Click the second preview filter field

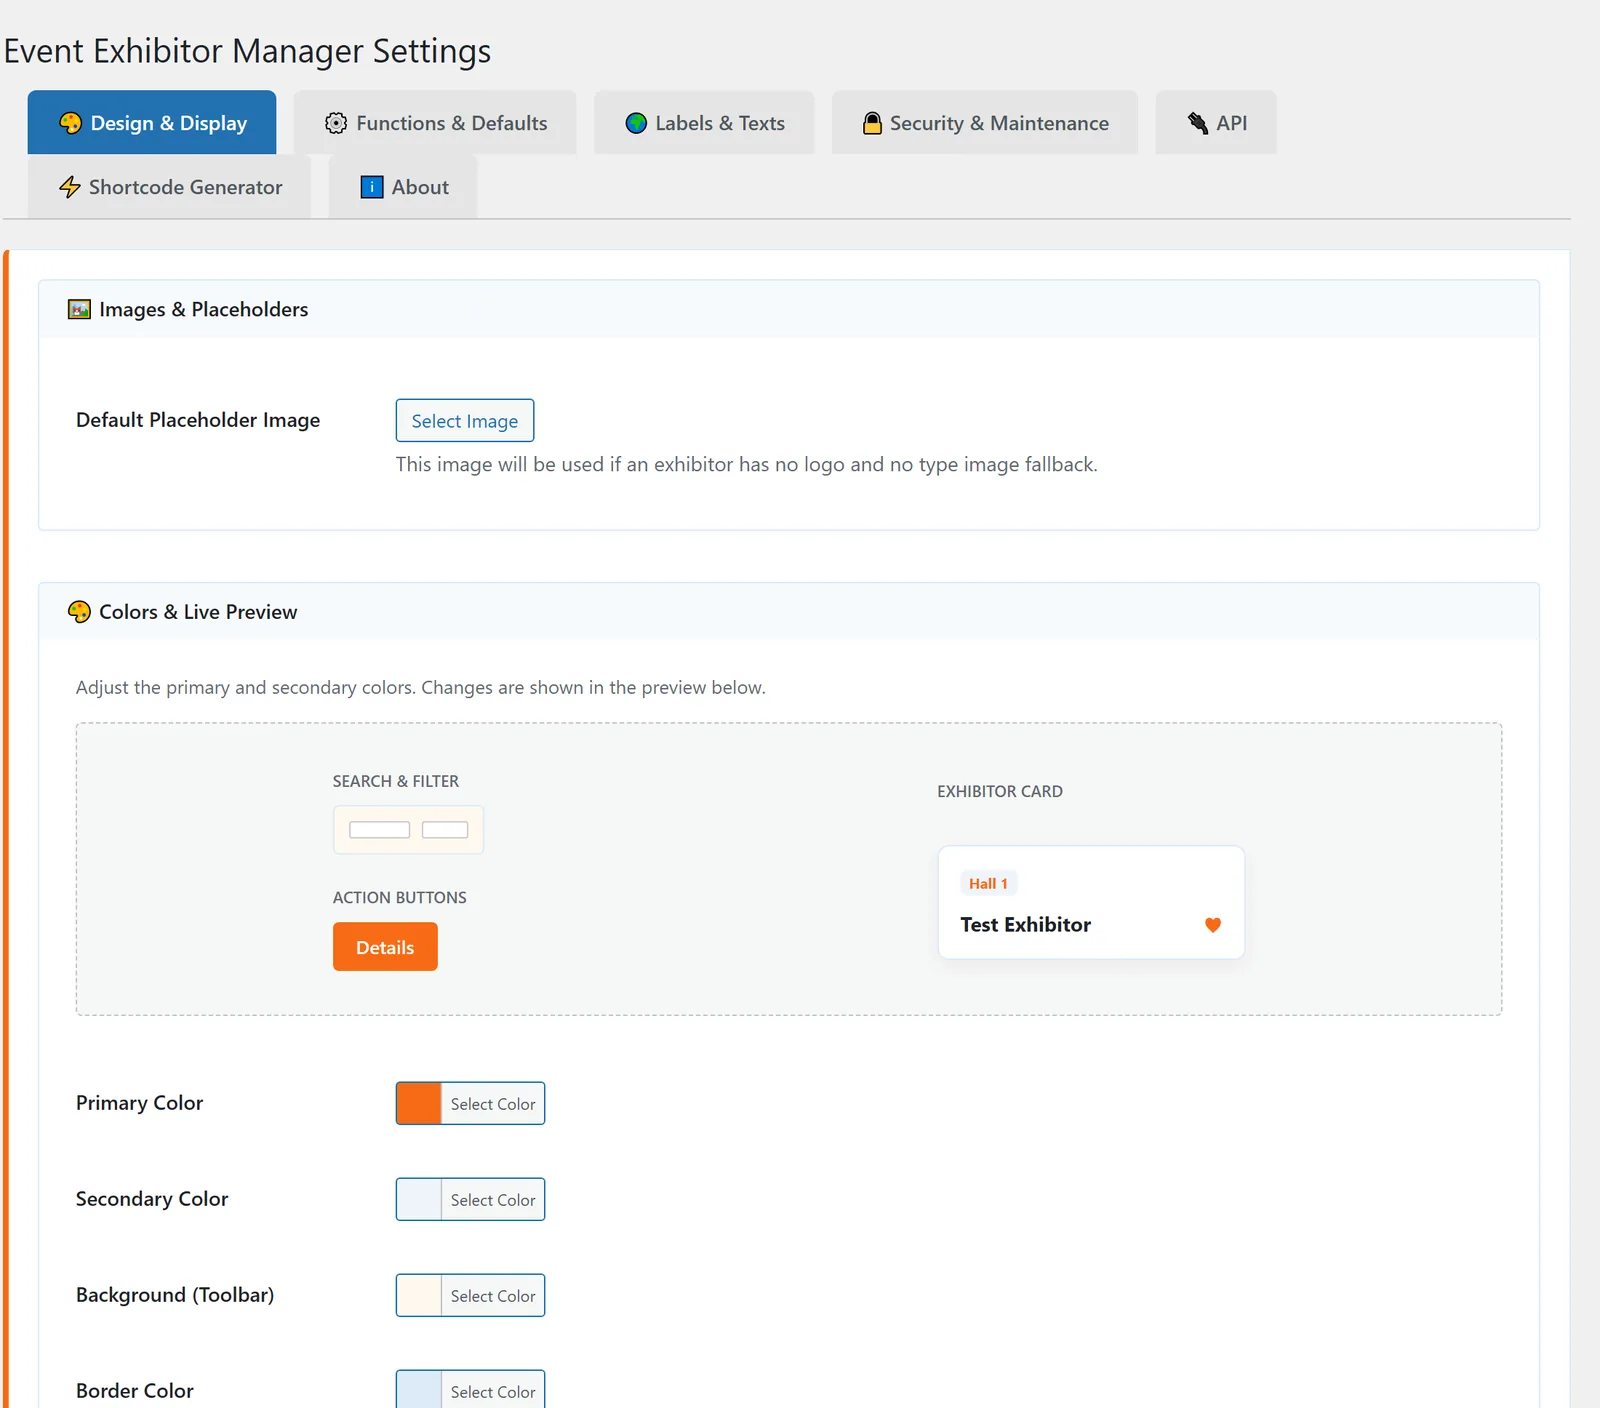(x=445, y=829)
